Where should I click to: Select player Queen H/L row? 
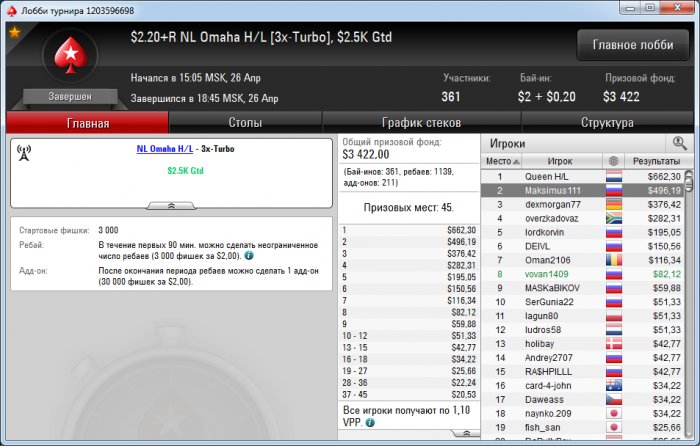coord(583,176)
